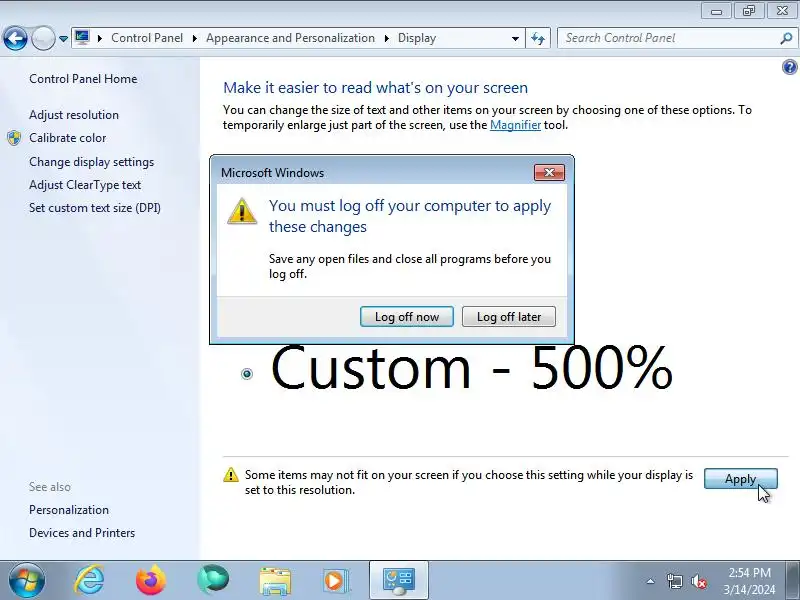Click the search magnifying glass icon
This screenshot has width=800, height=600.
787,38
